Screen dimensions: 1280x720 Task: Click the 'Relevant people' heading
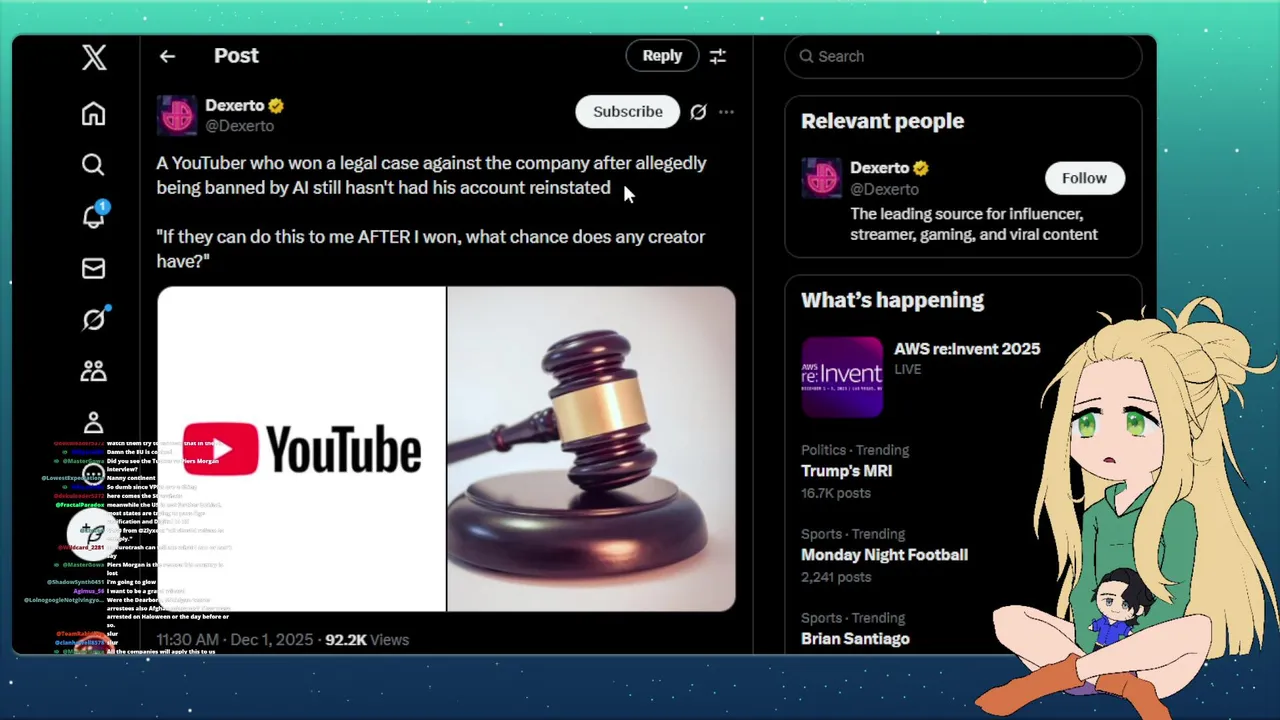point(882,121)
